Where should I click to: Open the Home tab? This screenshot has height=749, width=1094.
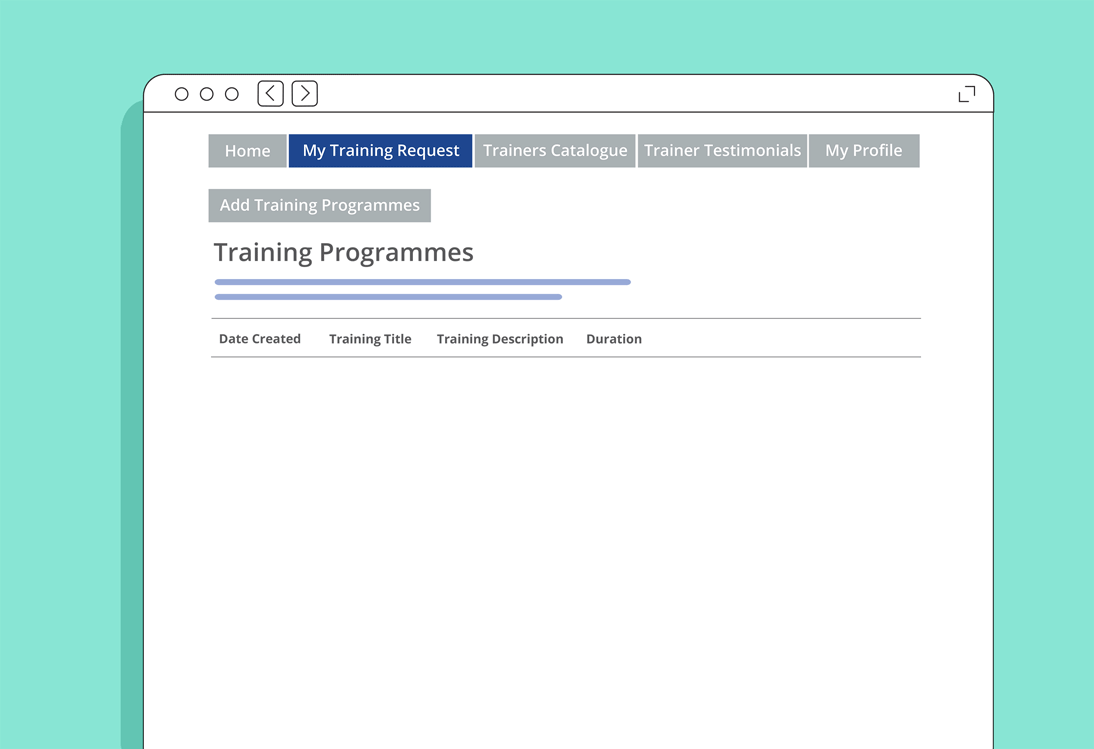pos(247,151)
